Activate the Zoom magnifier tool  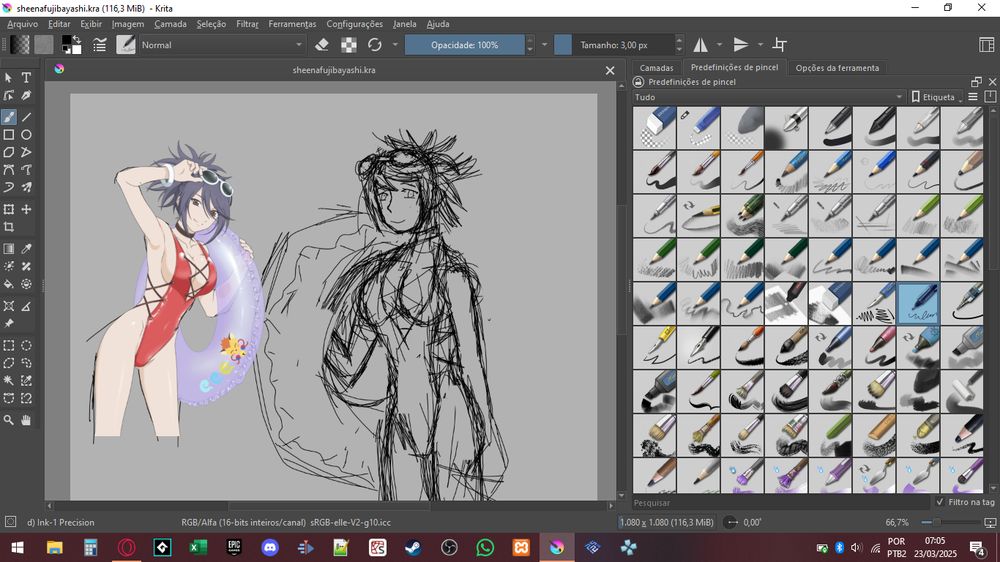(9, 421)
